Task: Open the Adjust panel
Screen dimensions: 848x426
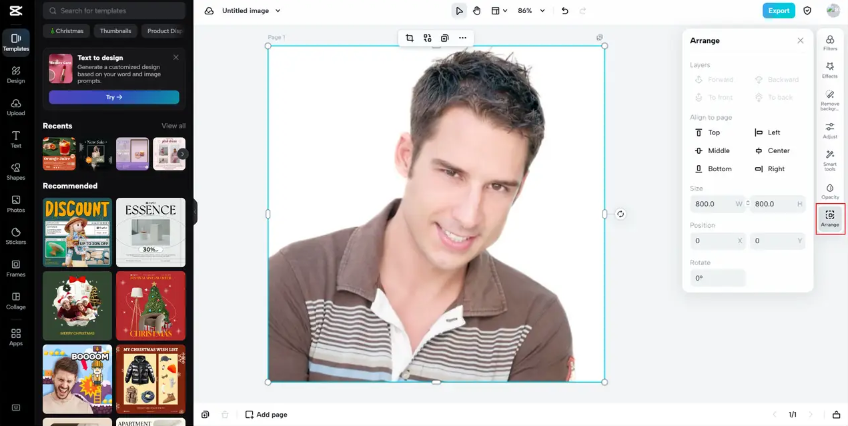Action: coord(830,131)
